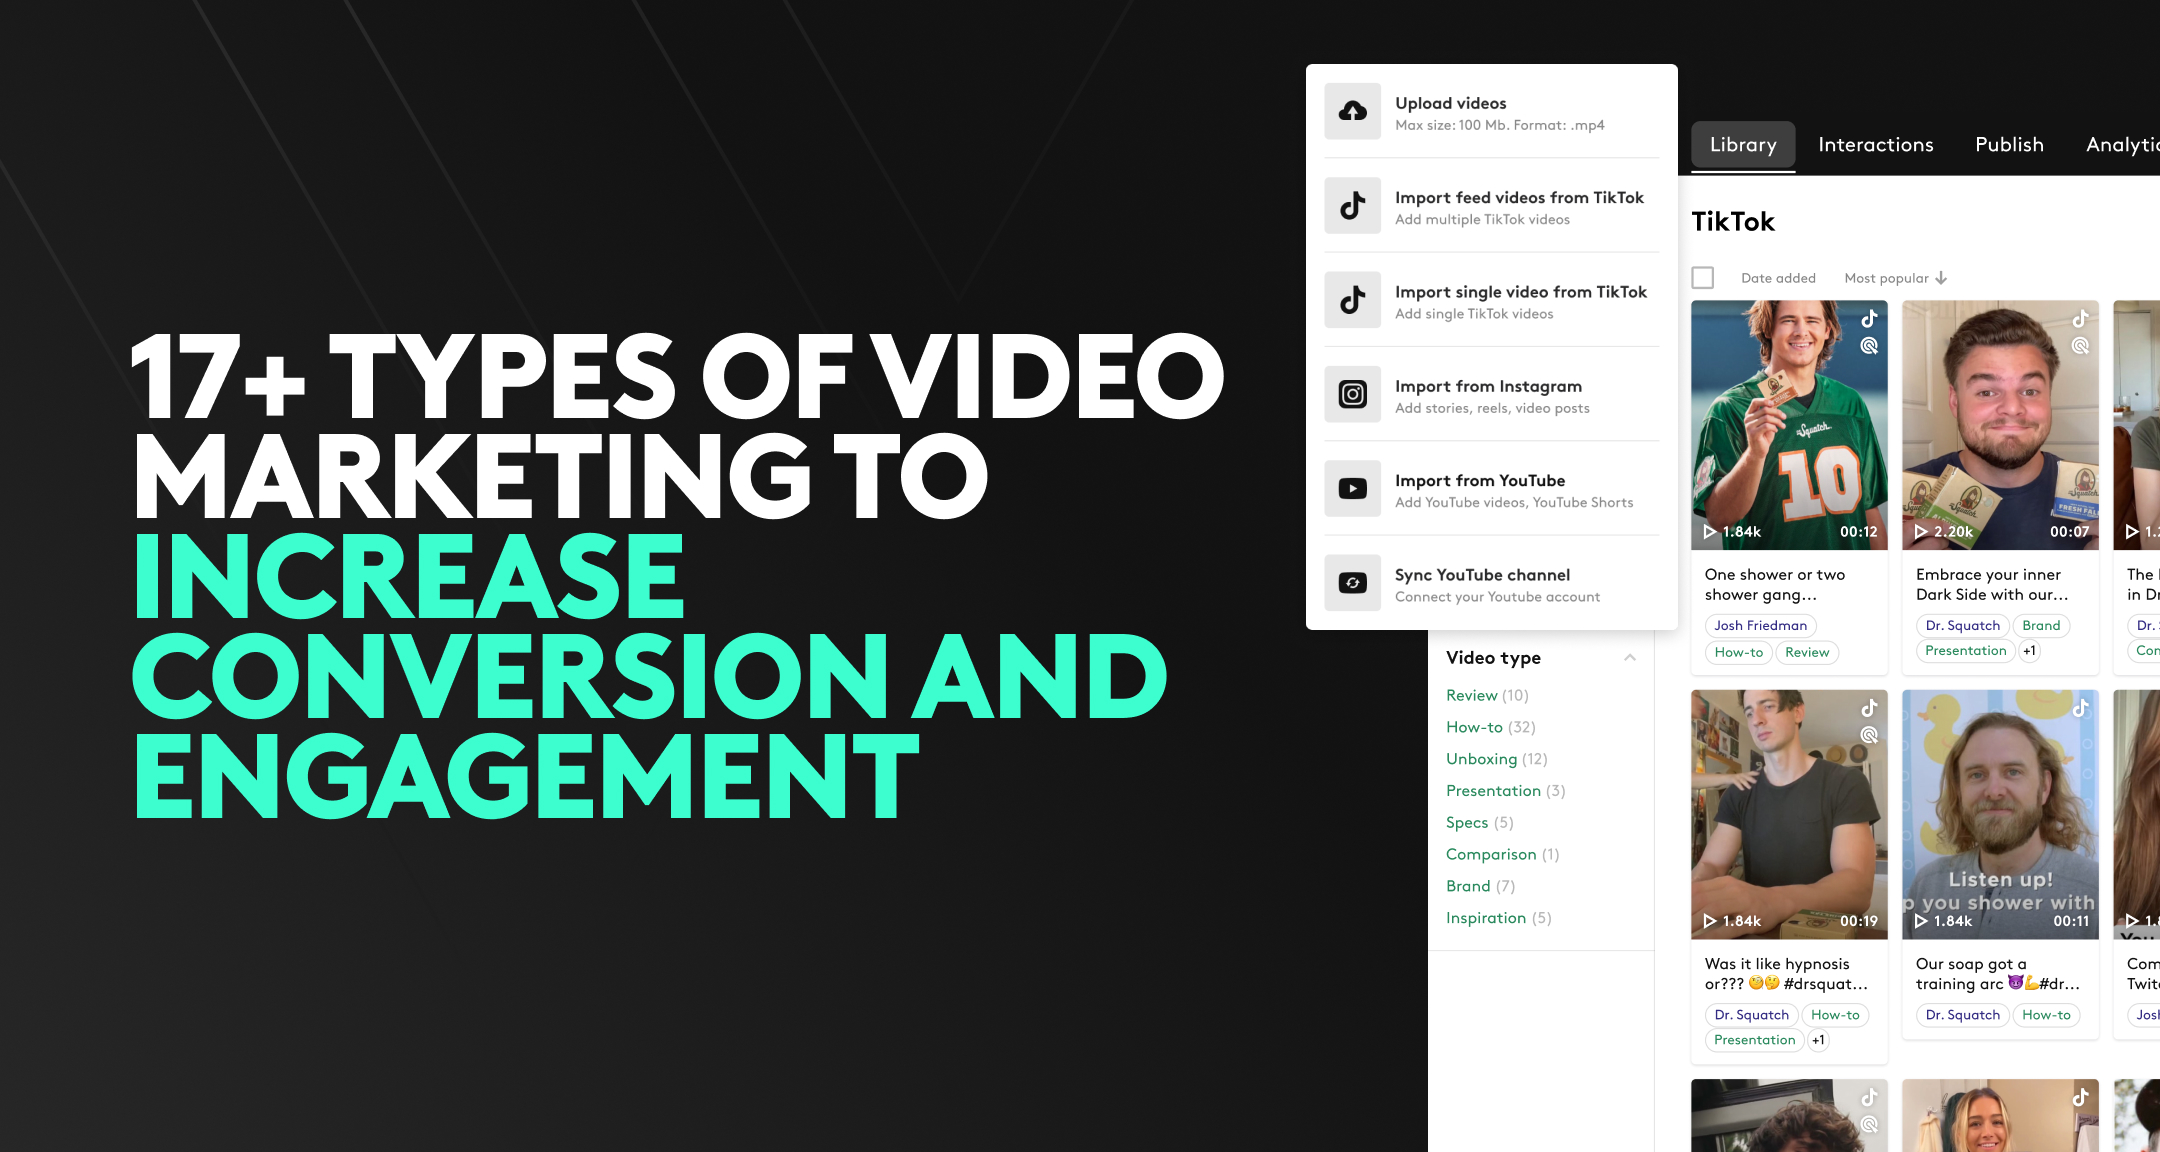The image size is (2160, 1152).
Task: Go to the Publish tab
Action: pos(2009,145)
